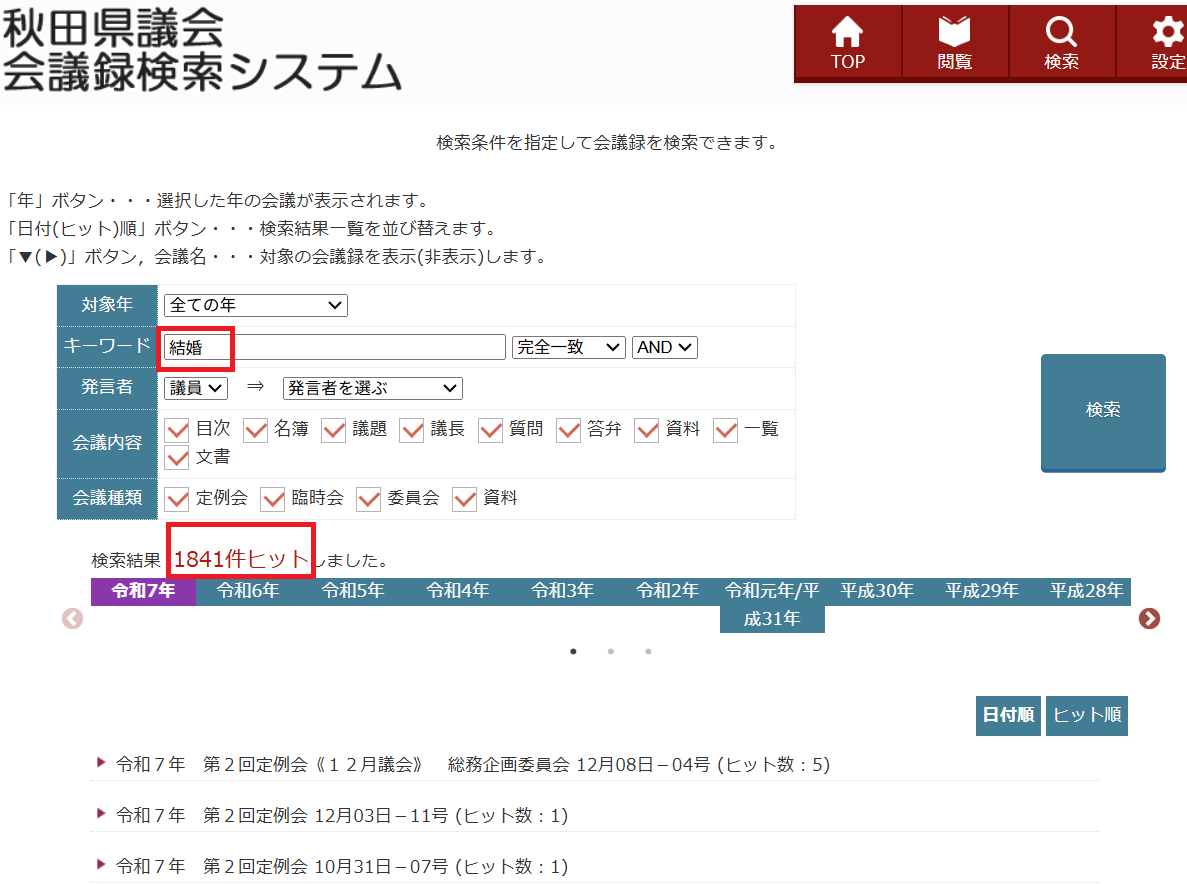The width and height of the screenshot is (1187, 884).
Task: Open the AND operator dropdown
Action: coord(665,347)
